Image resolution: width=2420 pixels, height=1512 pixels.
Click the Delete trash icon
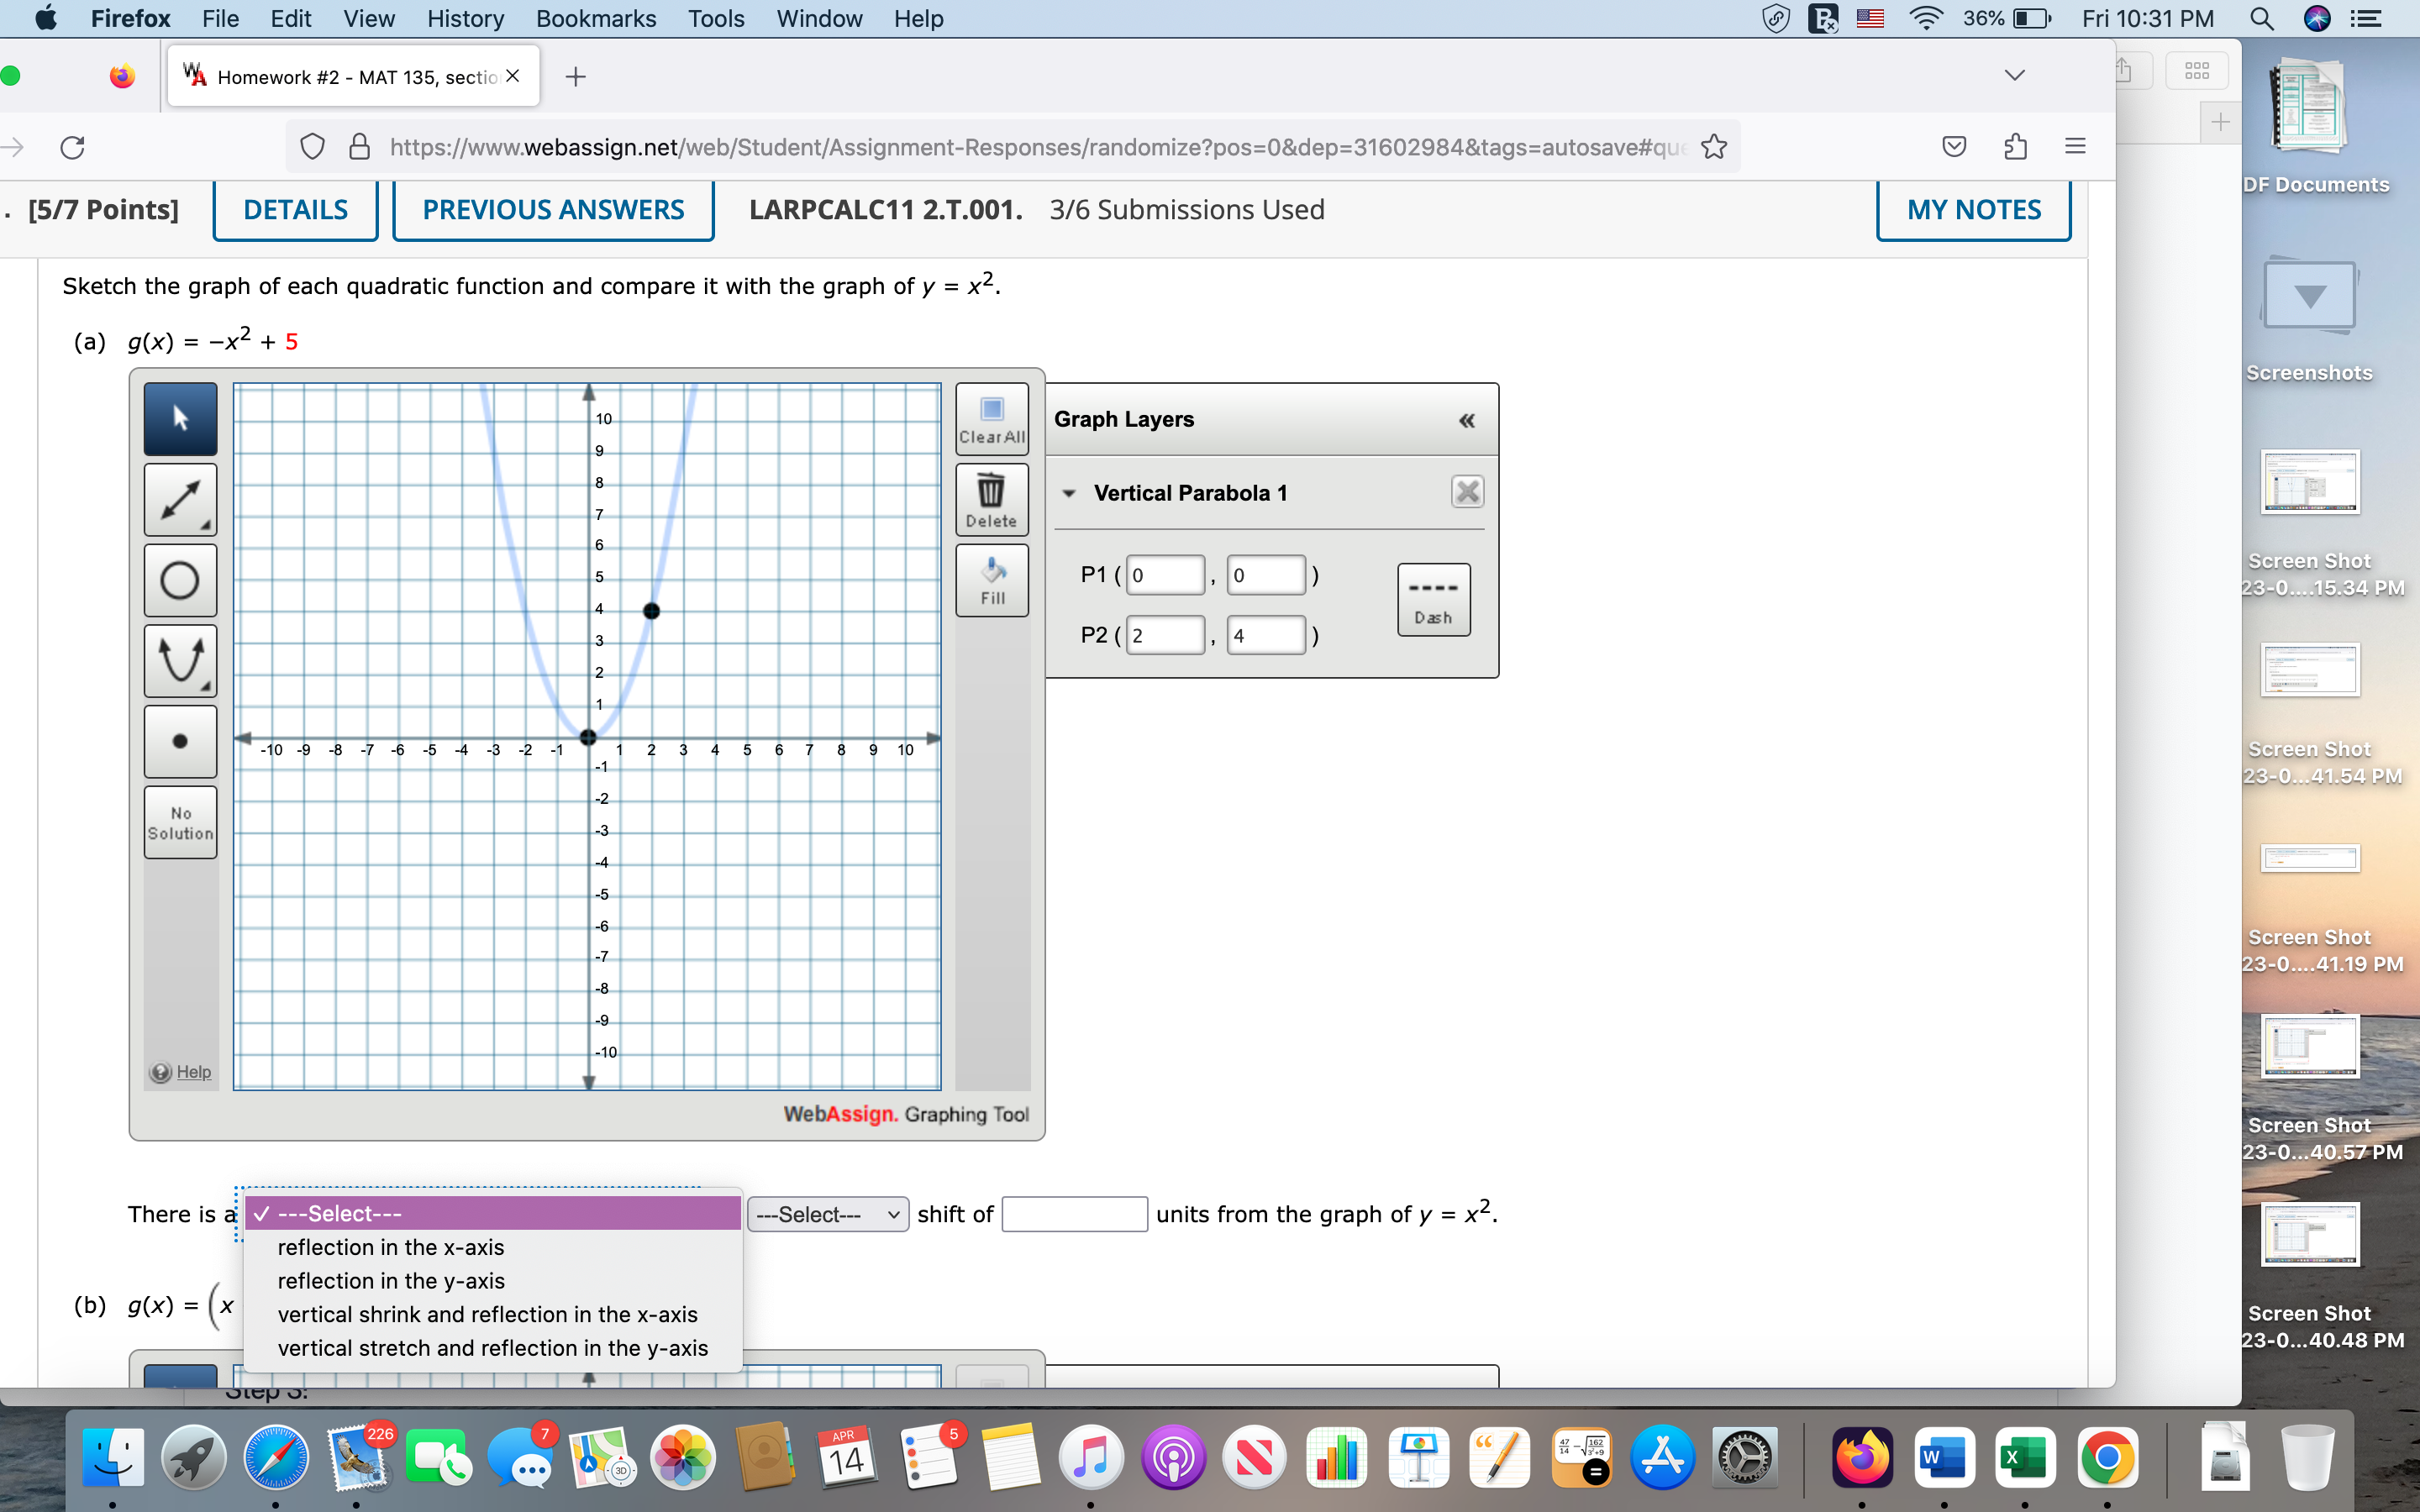pyautogui.click(x=990, y=497)
